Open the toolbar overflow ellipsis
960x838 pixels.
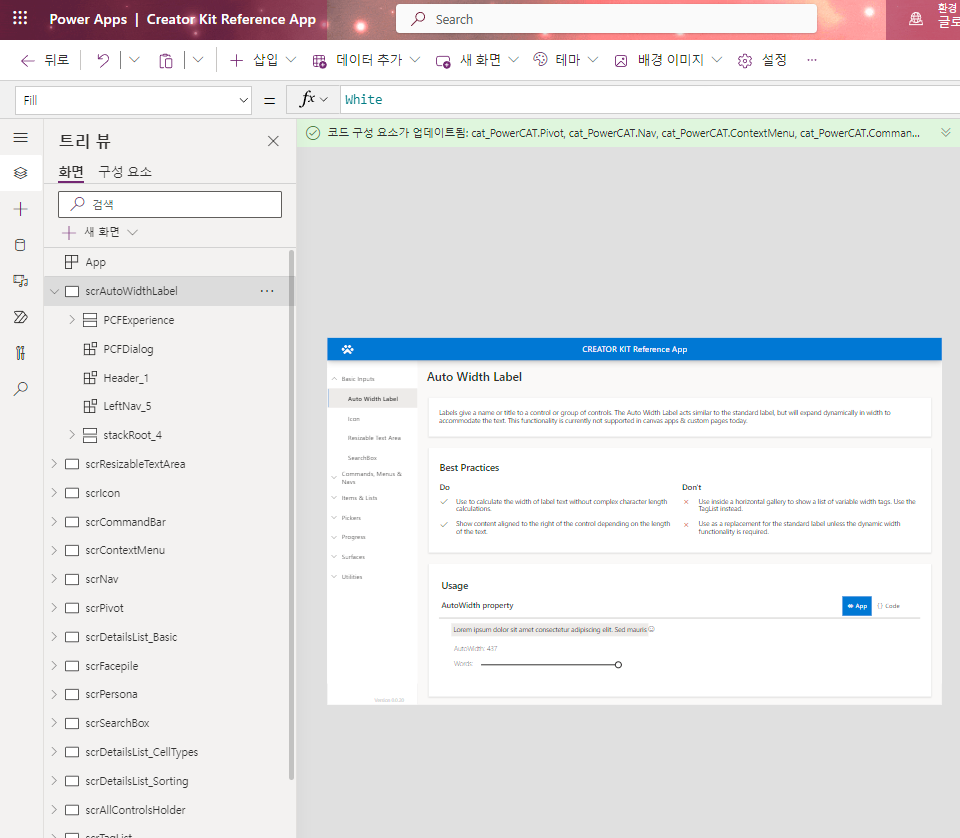(812, 60)
